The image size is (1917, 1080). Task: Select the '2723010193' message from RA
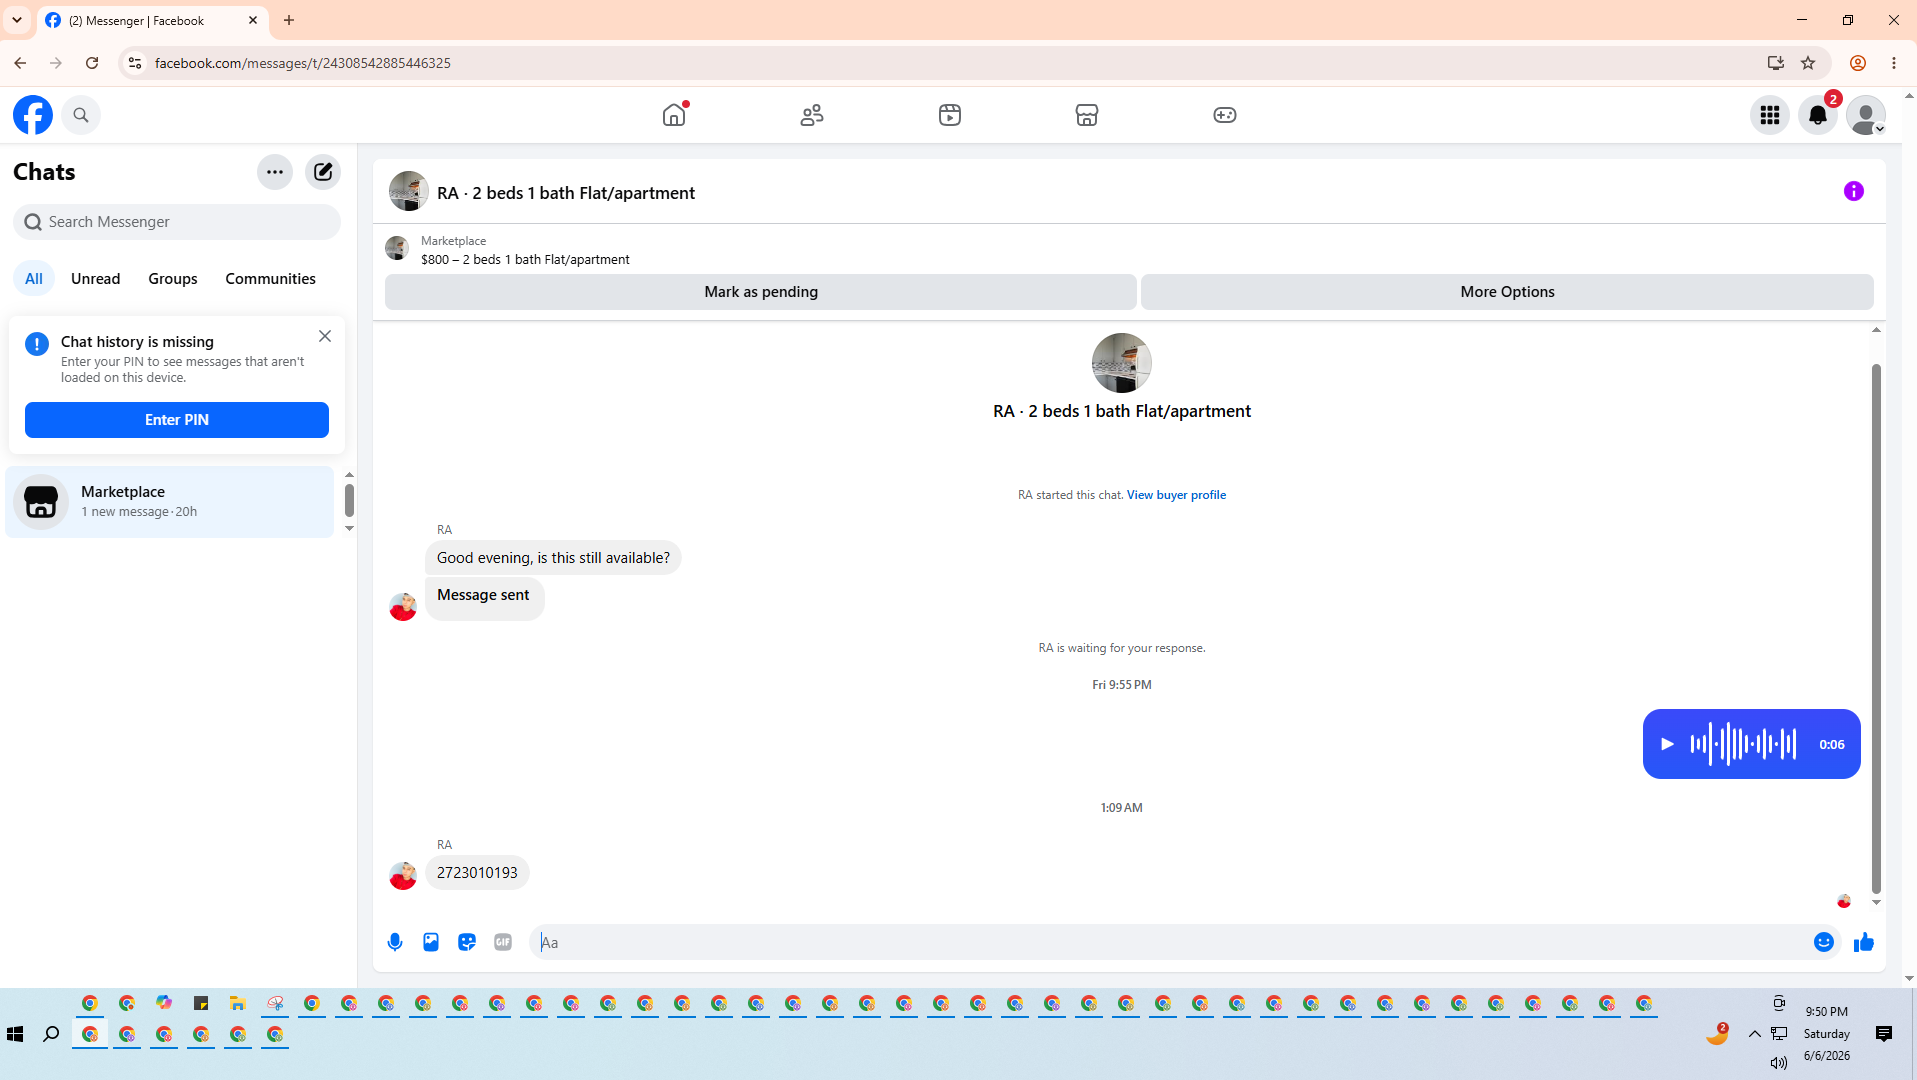[477, 873]
